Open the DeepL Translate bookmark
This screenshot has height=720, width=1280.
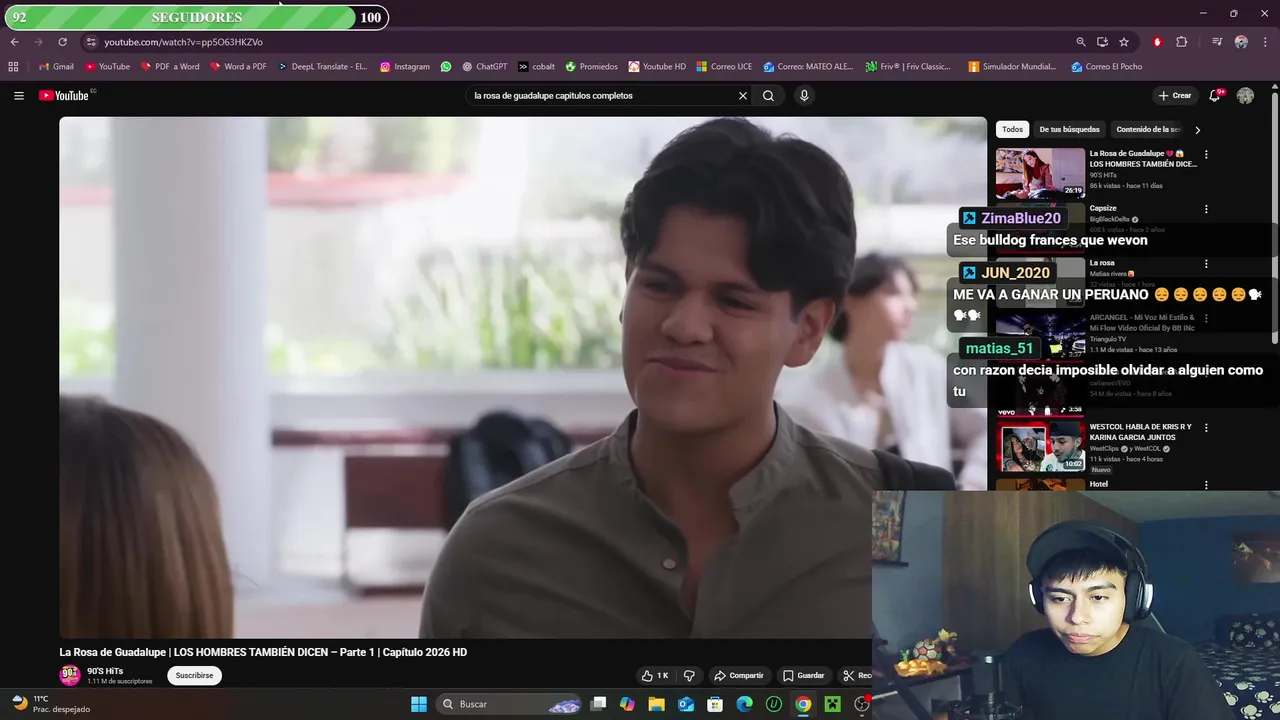coord(322,67)
